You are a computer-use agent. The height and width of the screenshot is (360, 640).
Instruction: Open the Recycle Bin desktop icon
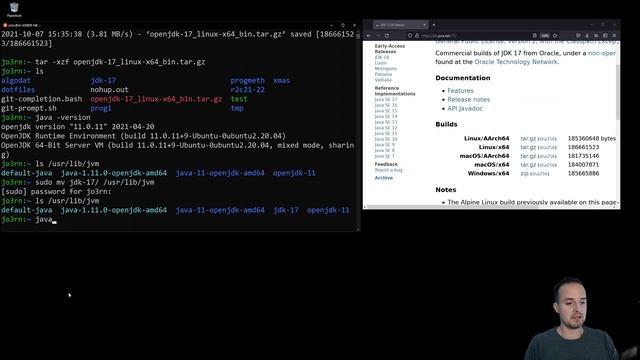tap(14, 9)
